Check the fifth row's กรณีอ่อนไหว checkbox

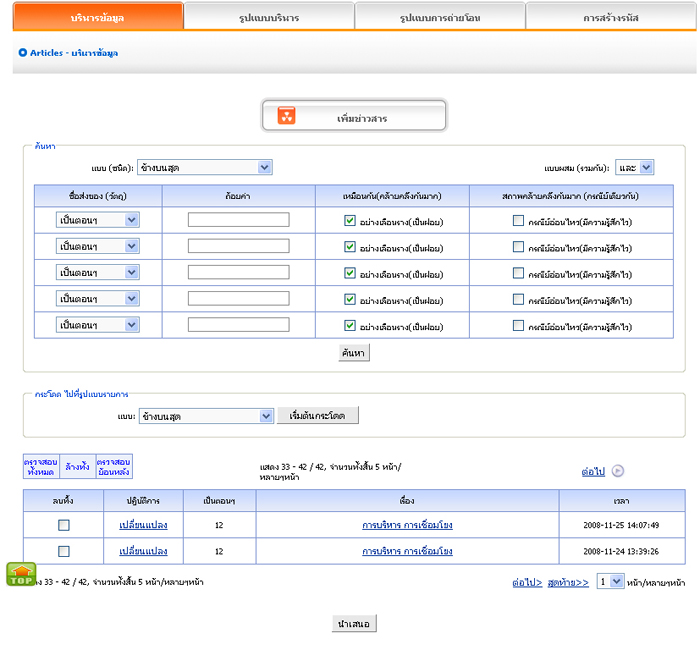(x=518, y=325)
